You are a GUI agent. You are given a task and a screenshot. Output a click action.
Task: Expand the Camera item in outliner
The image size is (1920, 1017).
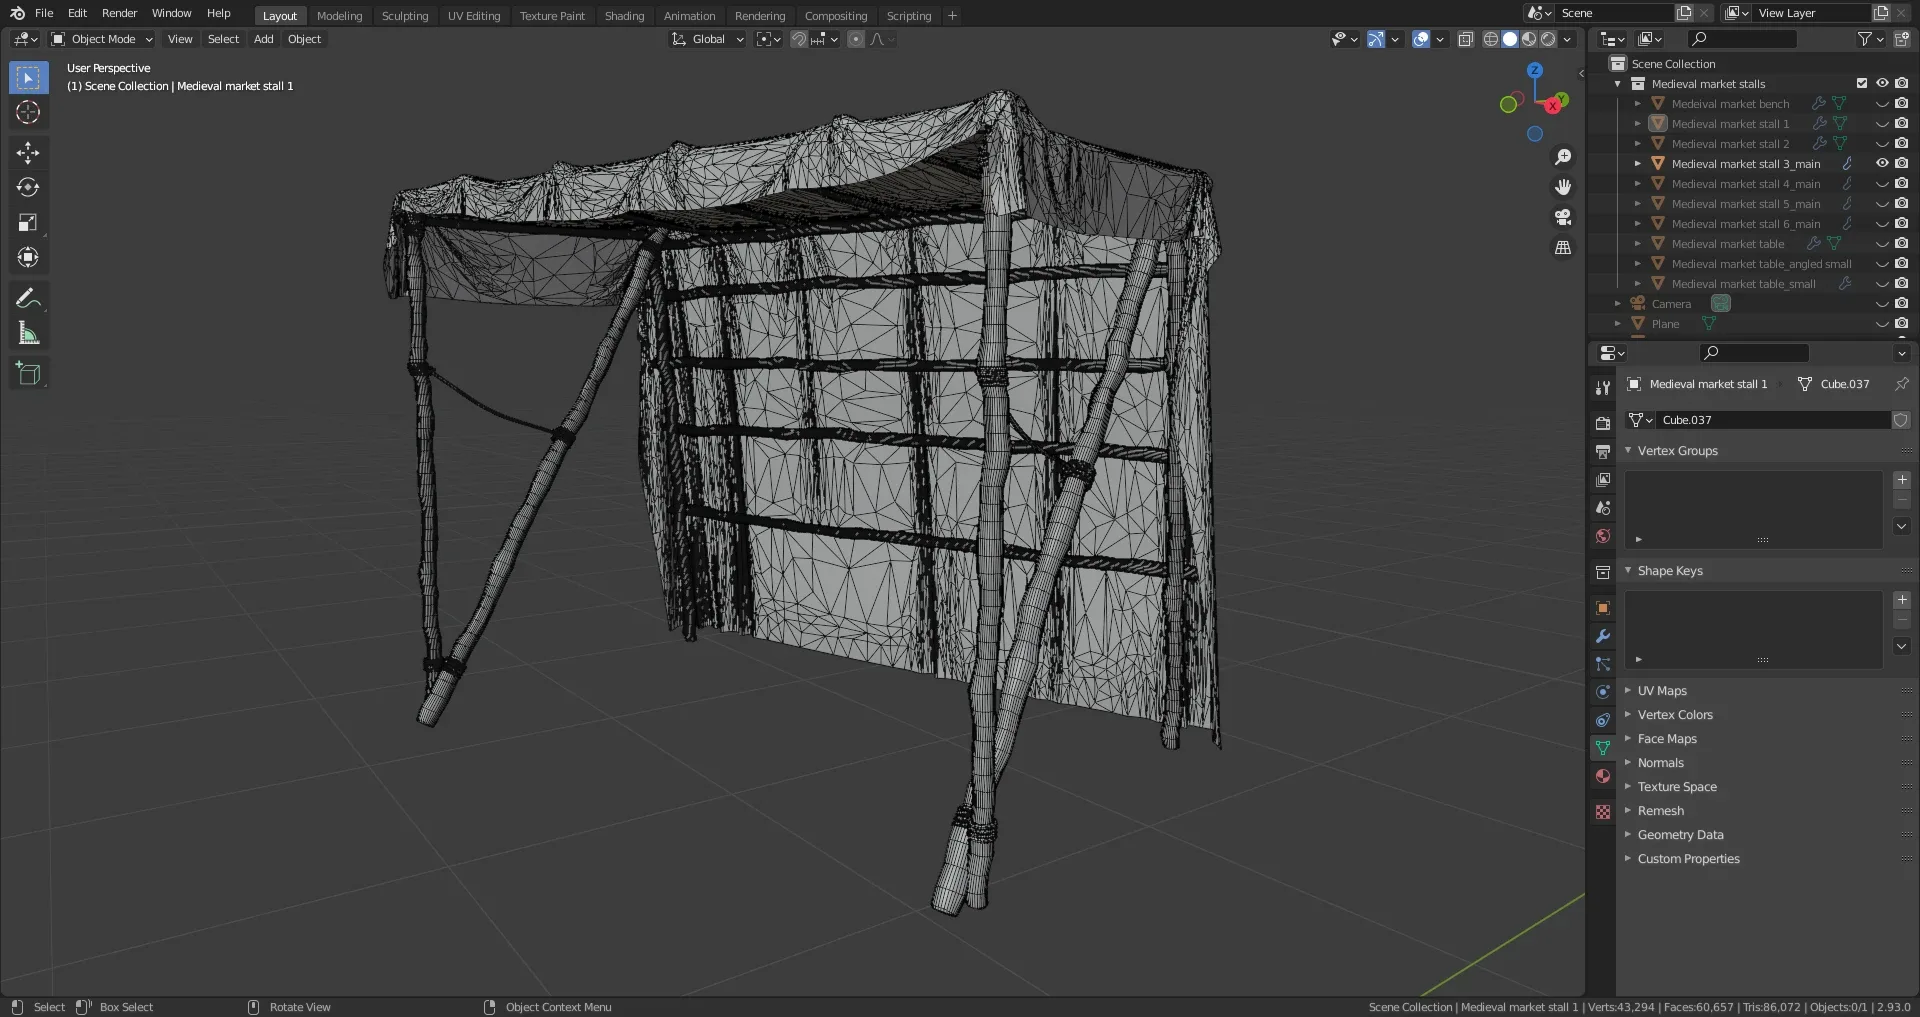point(1618,303)
